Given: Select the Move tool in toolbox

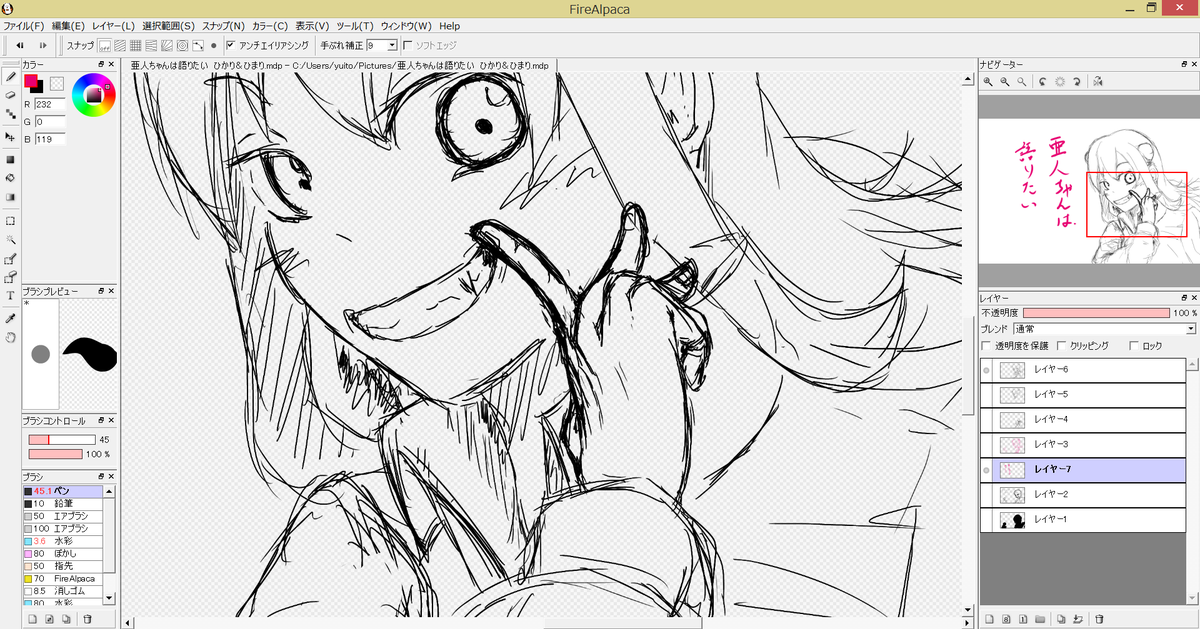Looking at the screenshot, I should click(10, 136).
